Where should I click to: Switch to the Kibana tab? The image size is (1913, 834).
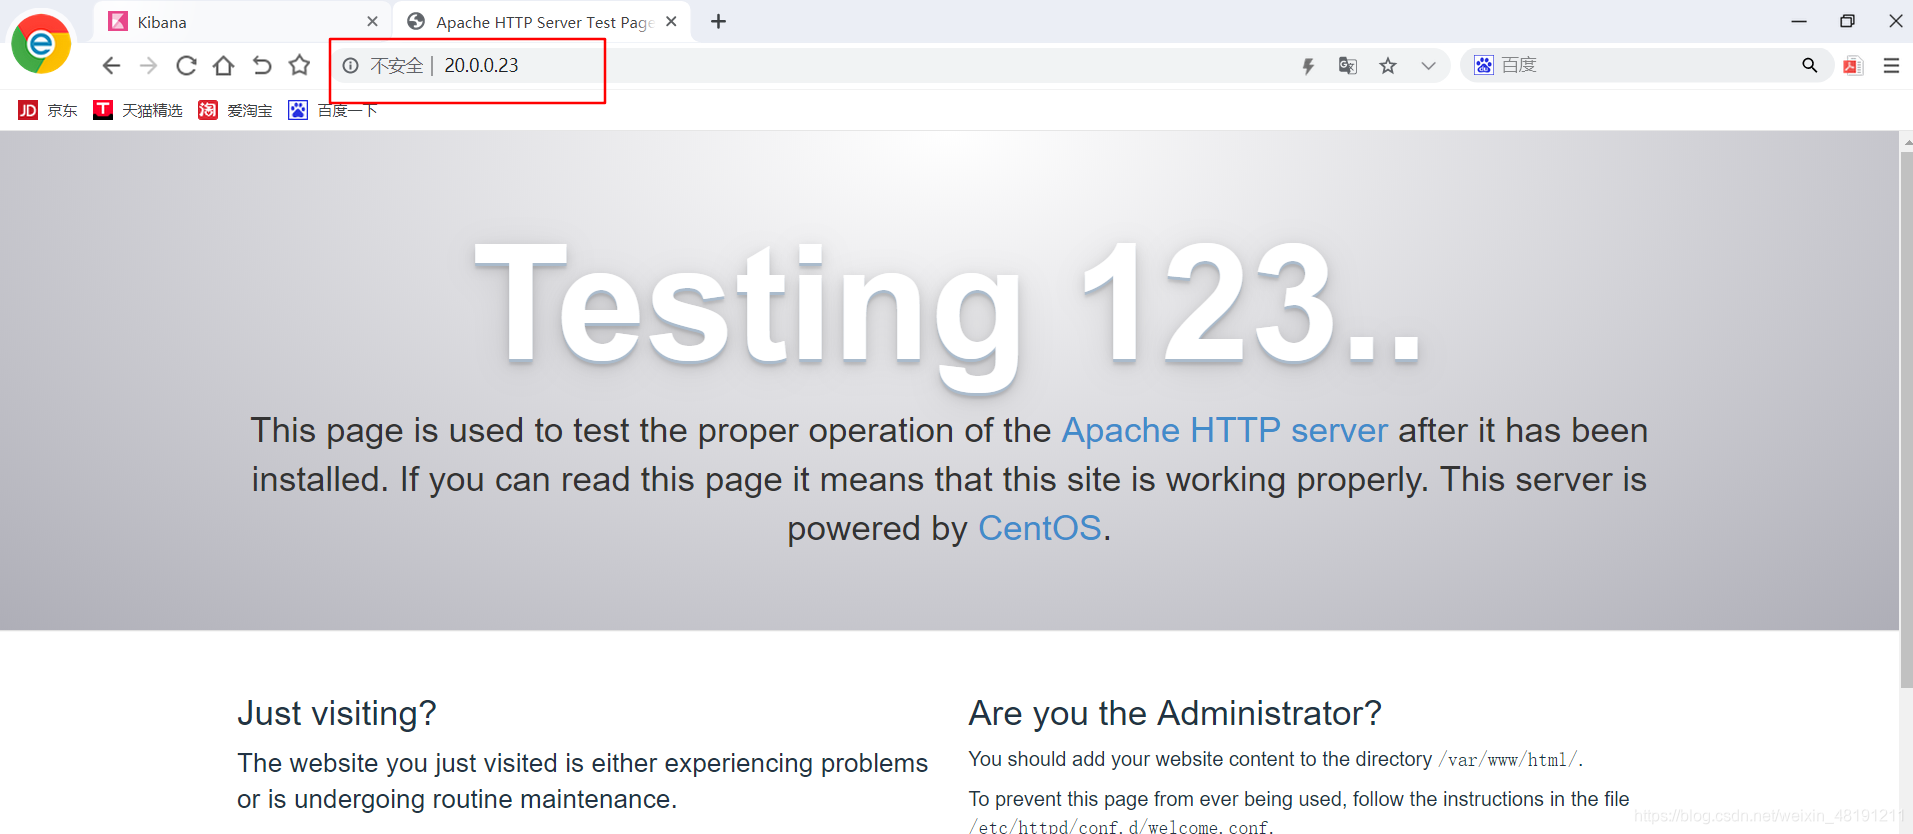pyautogui.click(x=242, y=22)
